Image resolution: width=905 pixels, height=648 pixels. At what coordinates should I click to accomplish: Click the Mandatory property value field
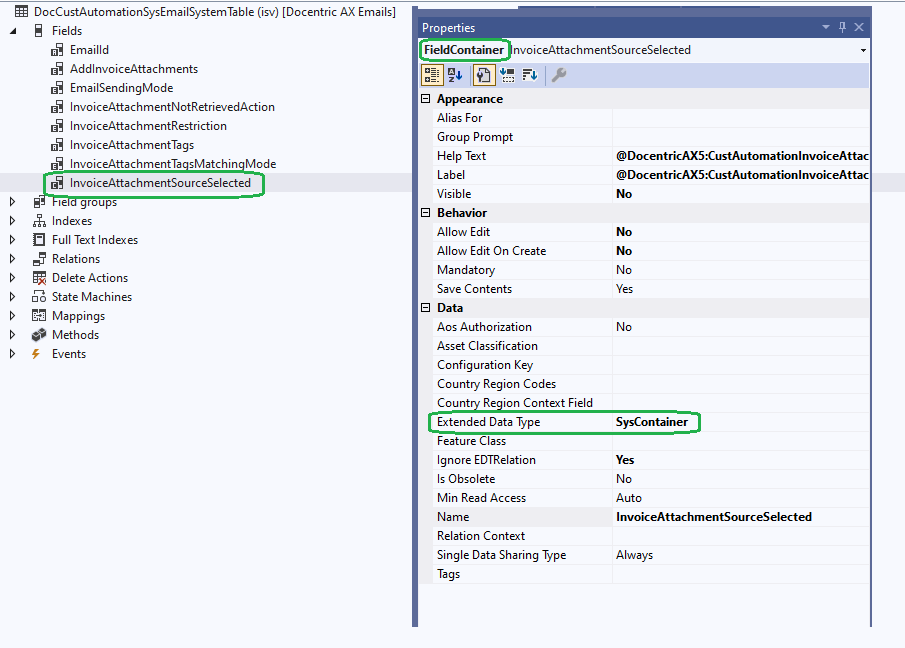point(740,270)
